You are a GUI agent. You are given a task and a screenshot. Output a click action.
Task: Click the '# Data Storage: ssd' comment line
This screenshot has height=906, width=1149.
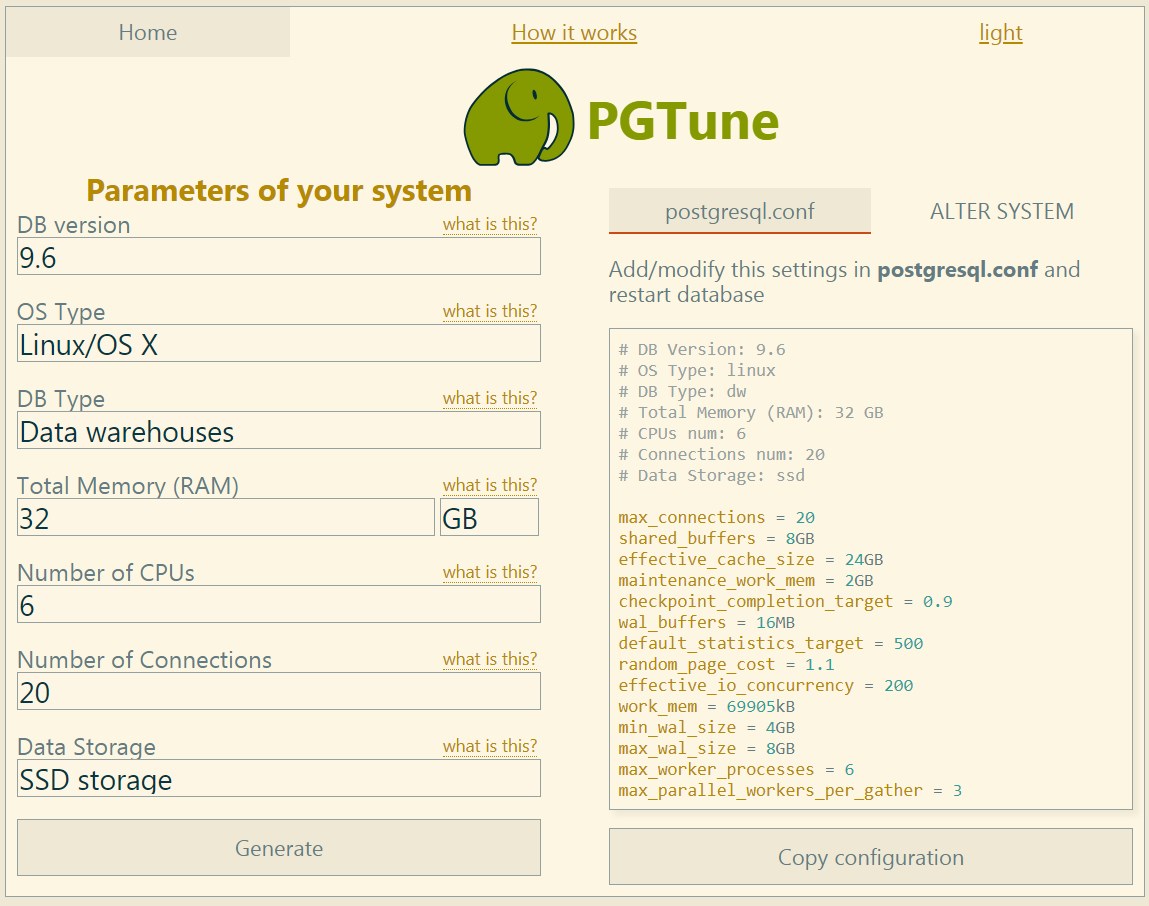point(712,476)
